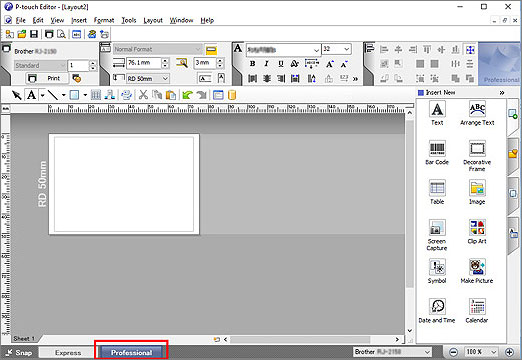Viewport: 522px width, 360px height.
Task: Select the line drawing tool
Action: click(x=53, y=95)
